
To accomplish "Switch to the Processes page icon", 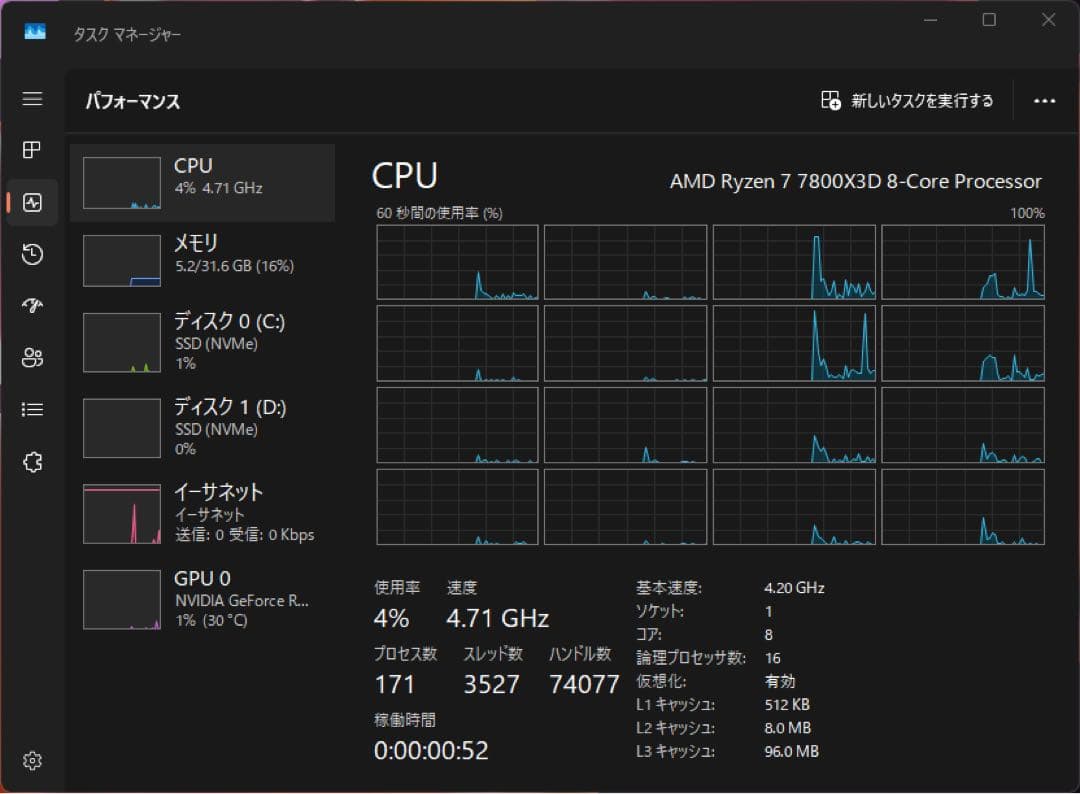I will tap(32, 150).
